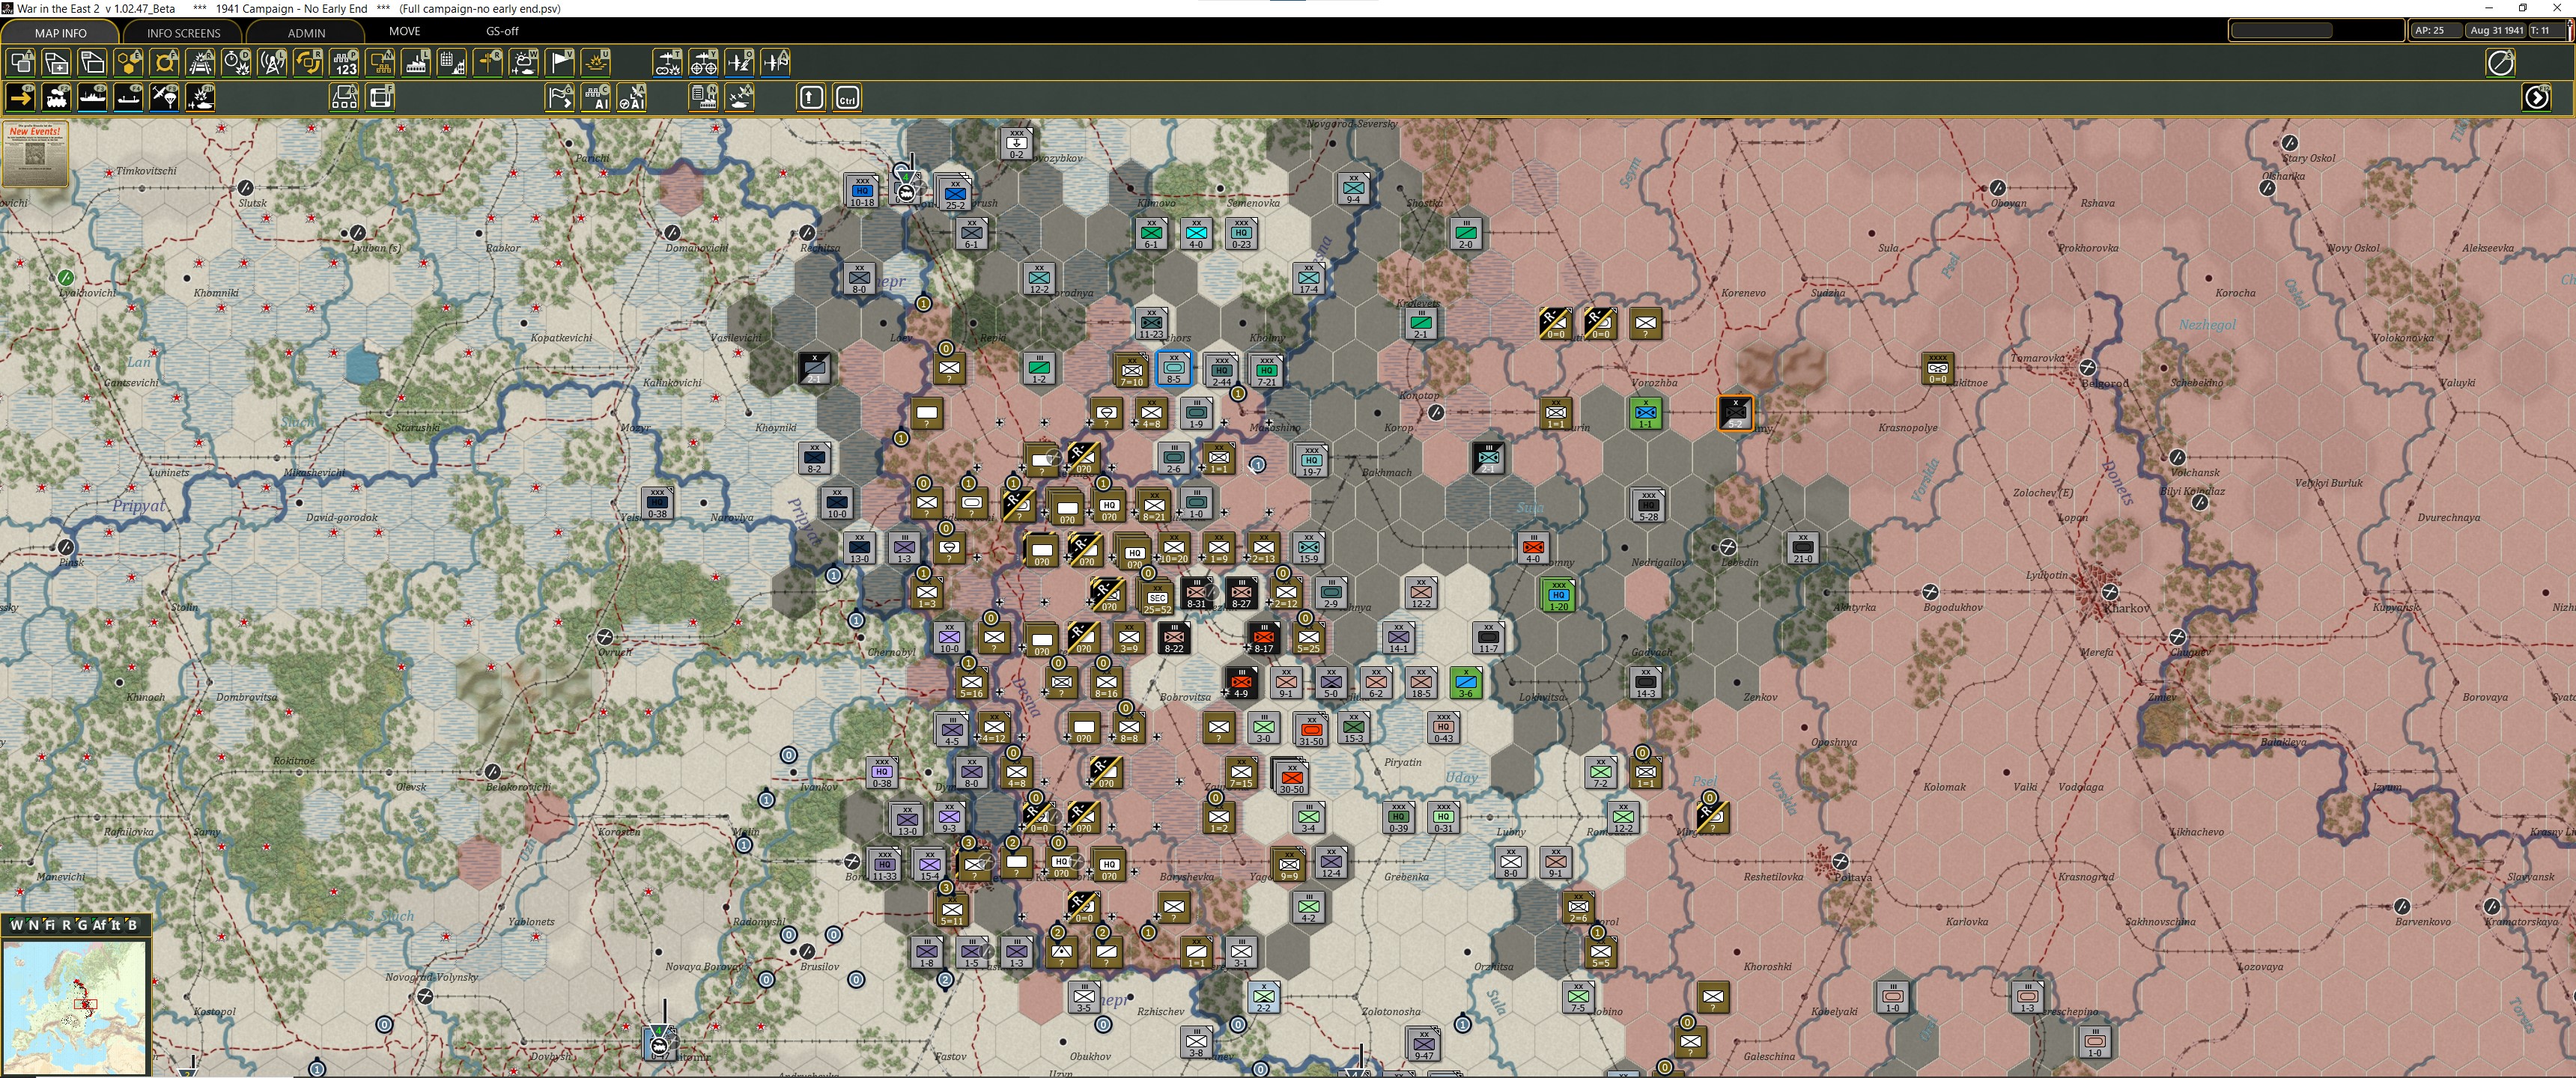Click the radio tower signal range icon

[273, 63]
